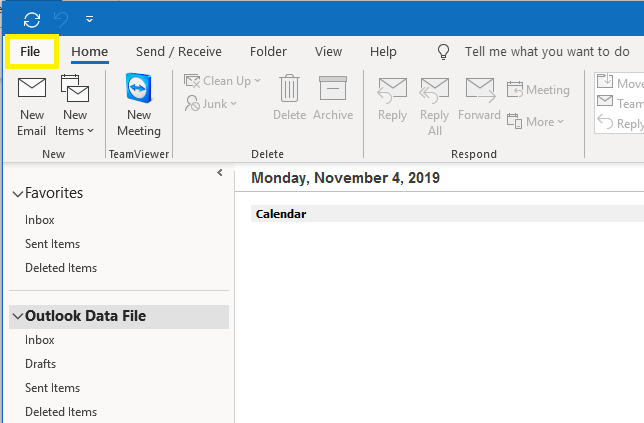Create a New Email

[x=32, y=106]
